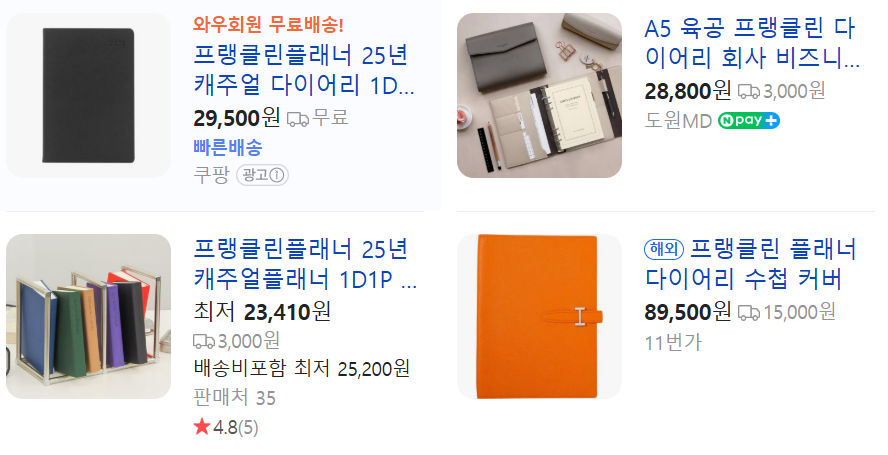Click the ad info icon next to 광고
The width and height of the screenshot is (888, 455).
[277, 175]
